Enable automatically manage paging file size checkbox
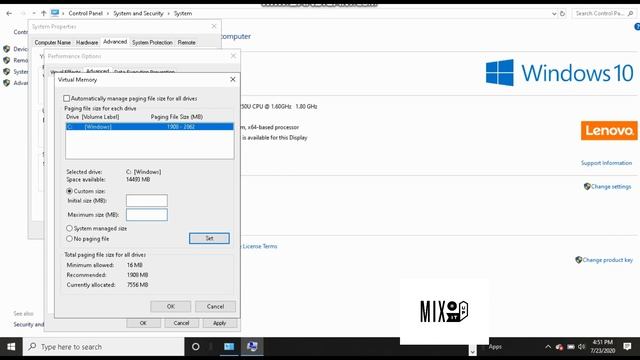 [67, 98]
